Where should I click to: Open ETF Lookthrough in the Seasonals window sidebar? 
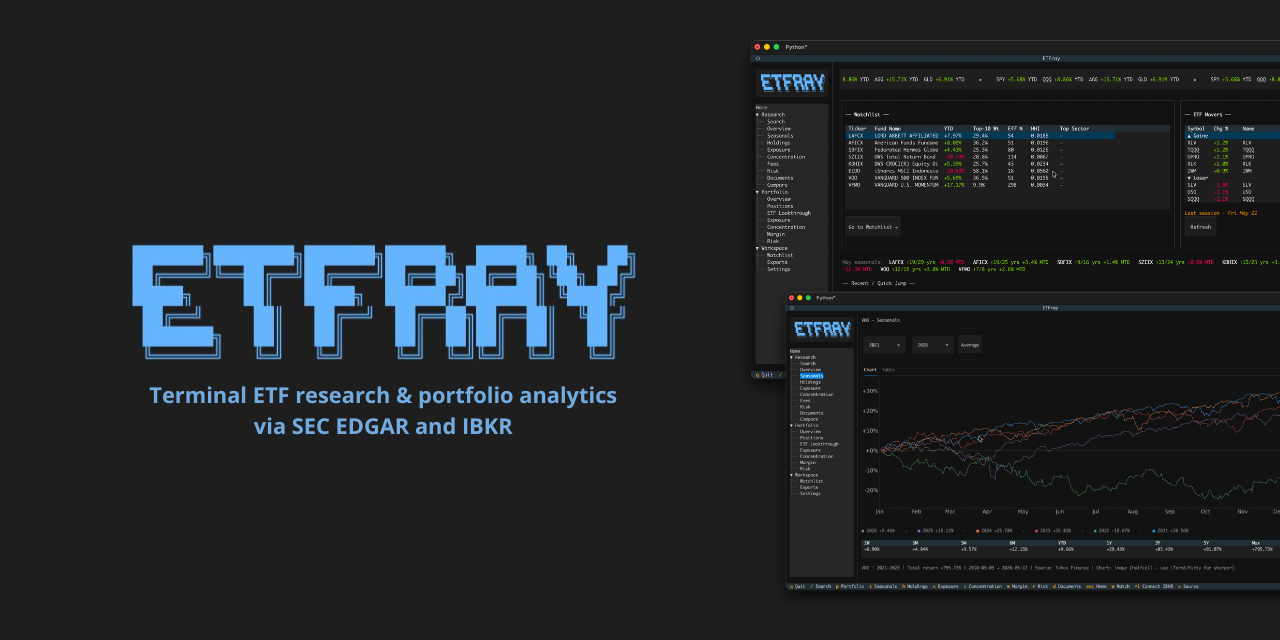tap(819, 444)
